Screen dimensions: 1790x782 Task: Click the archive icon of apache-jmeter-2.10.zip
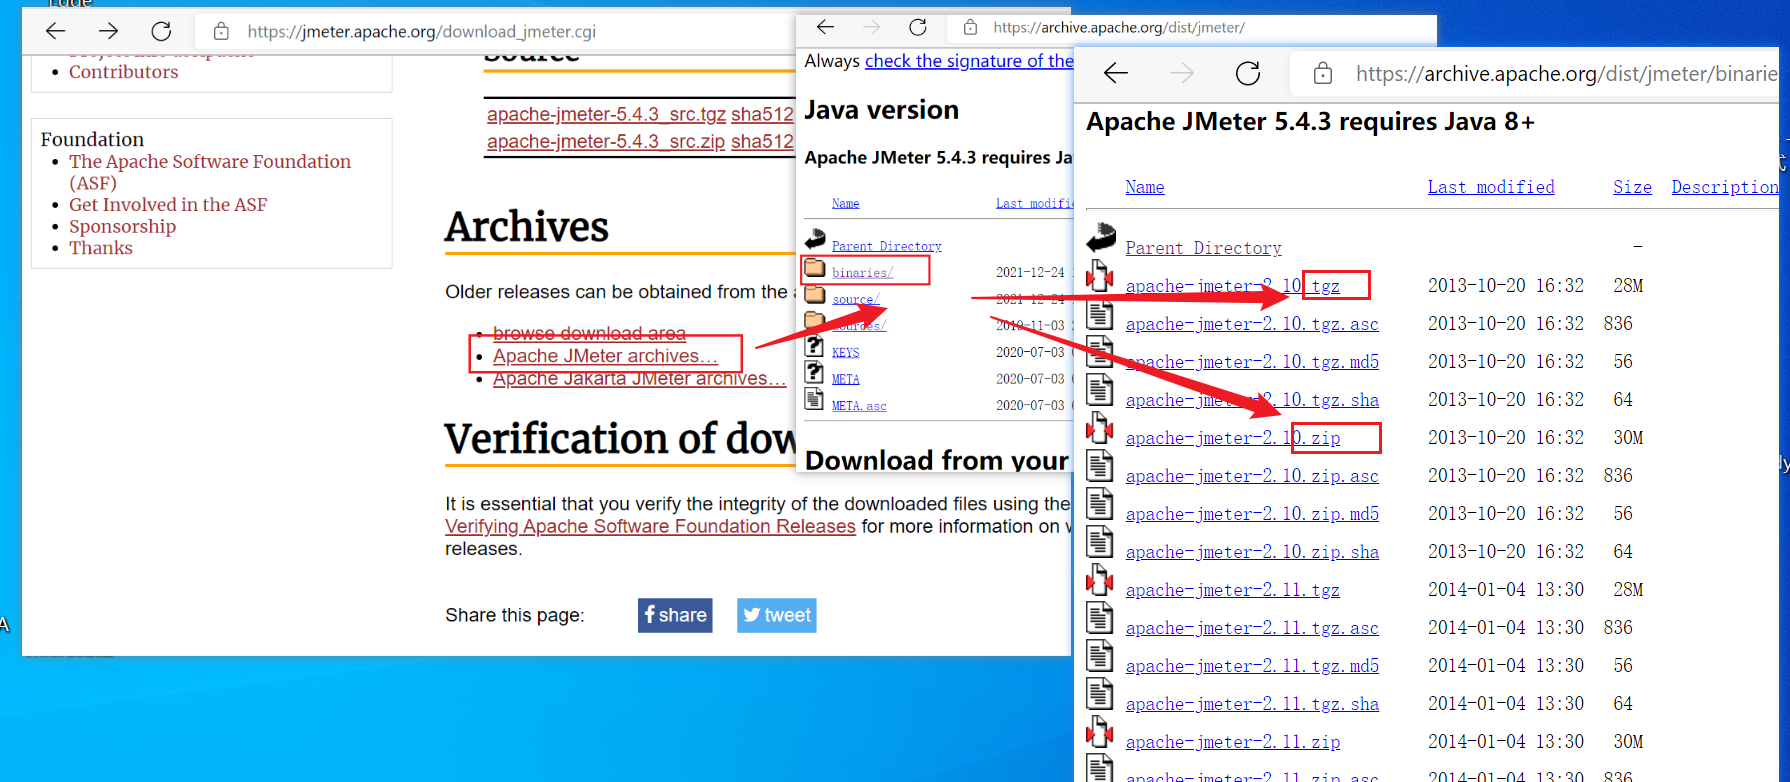(1100, 428)
